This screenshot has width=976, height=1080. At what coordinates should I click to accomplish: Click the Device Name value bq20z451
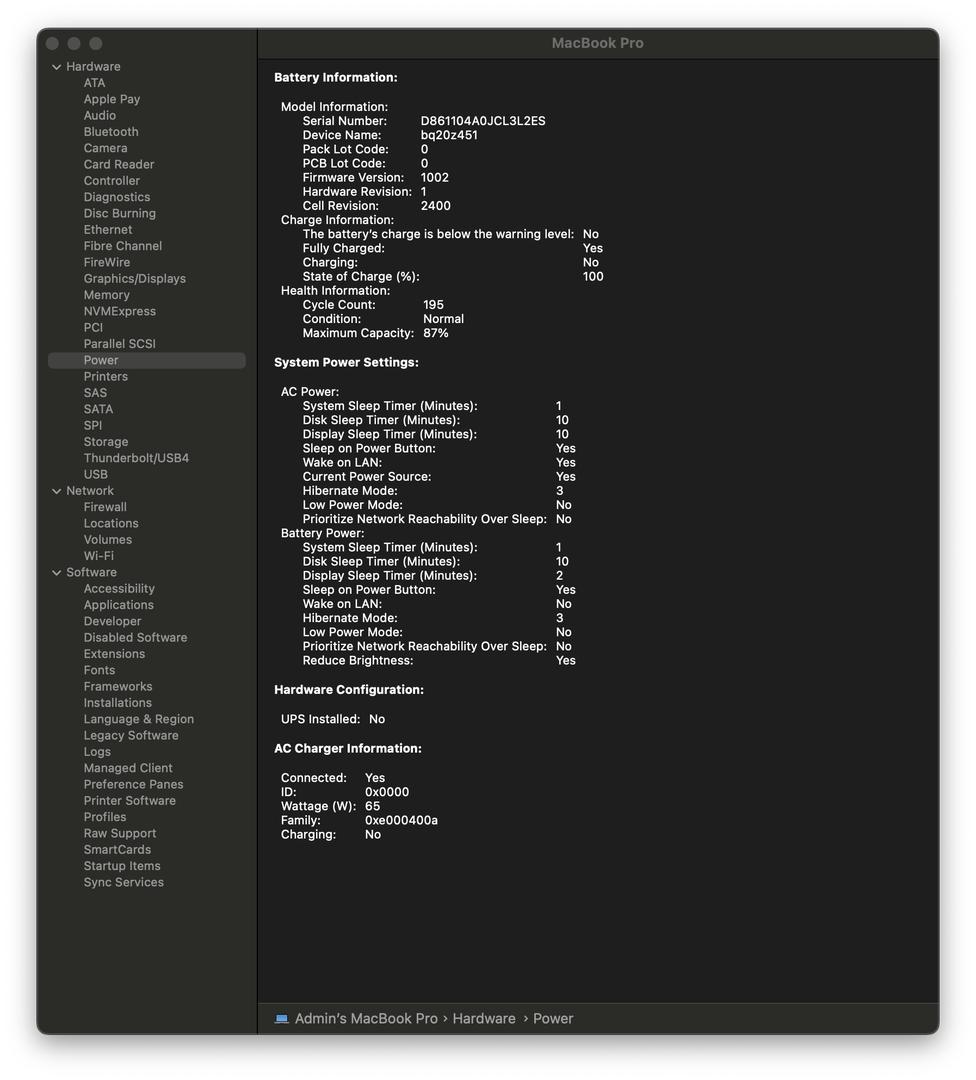click(449, 135)
